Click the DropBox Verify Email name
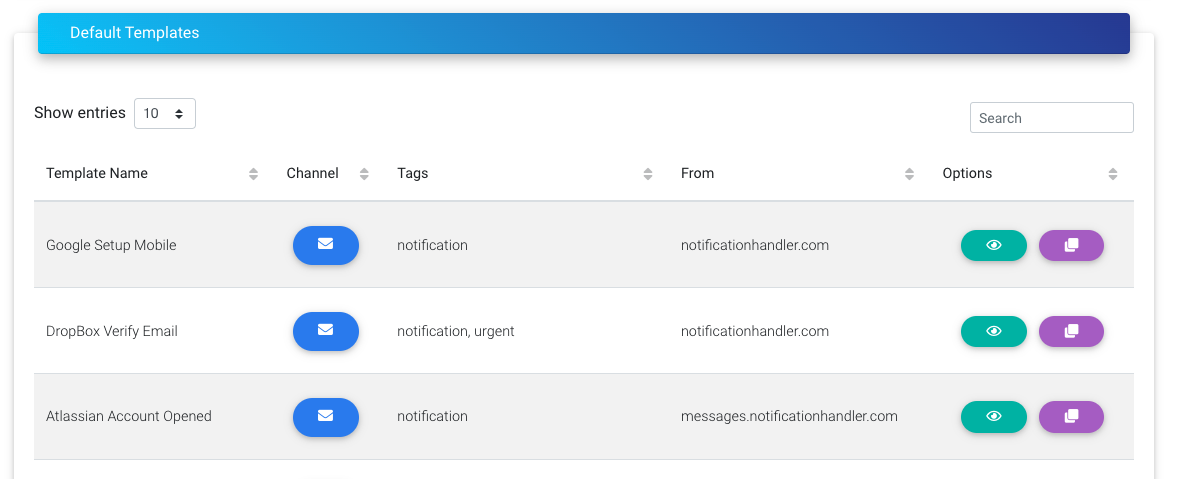Viewport: 1187px width, 479px height. (112, 331)
